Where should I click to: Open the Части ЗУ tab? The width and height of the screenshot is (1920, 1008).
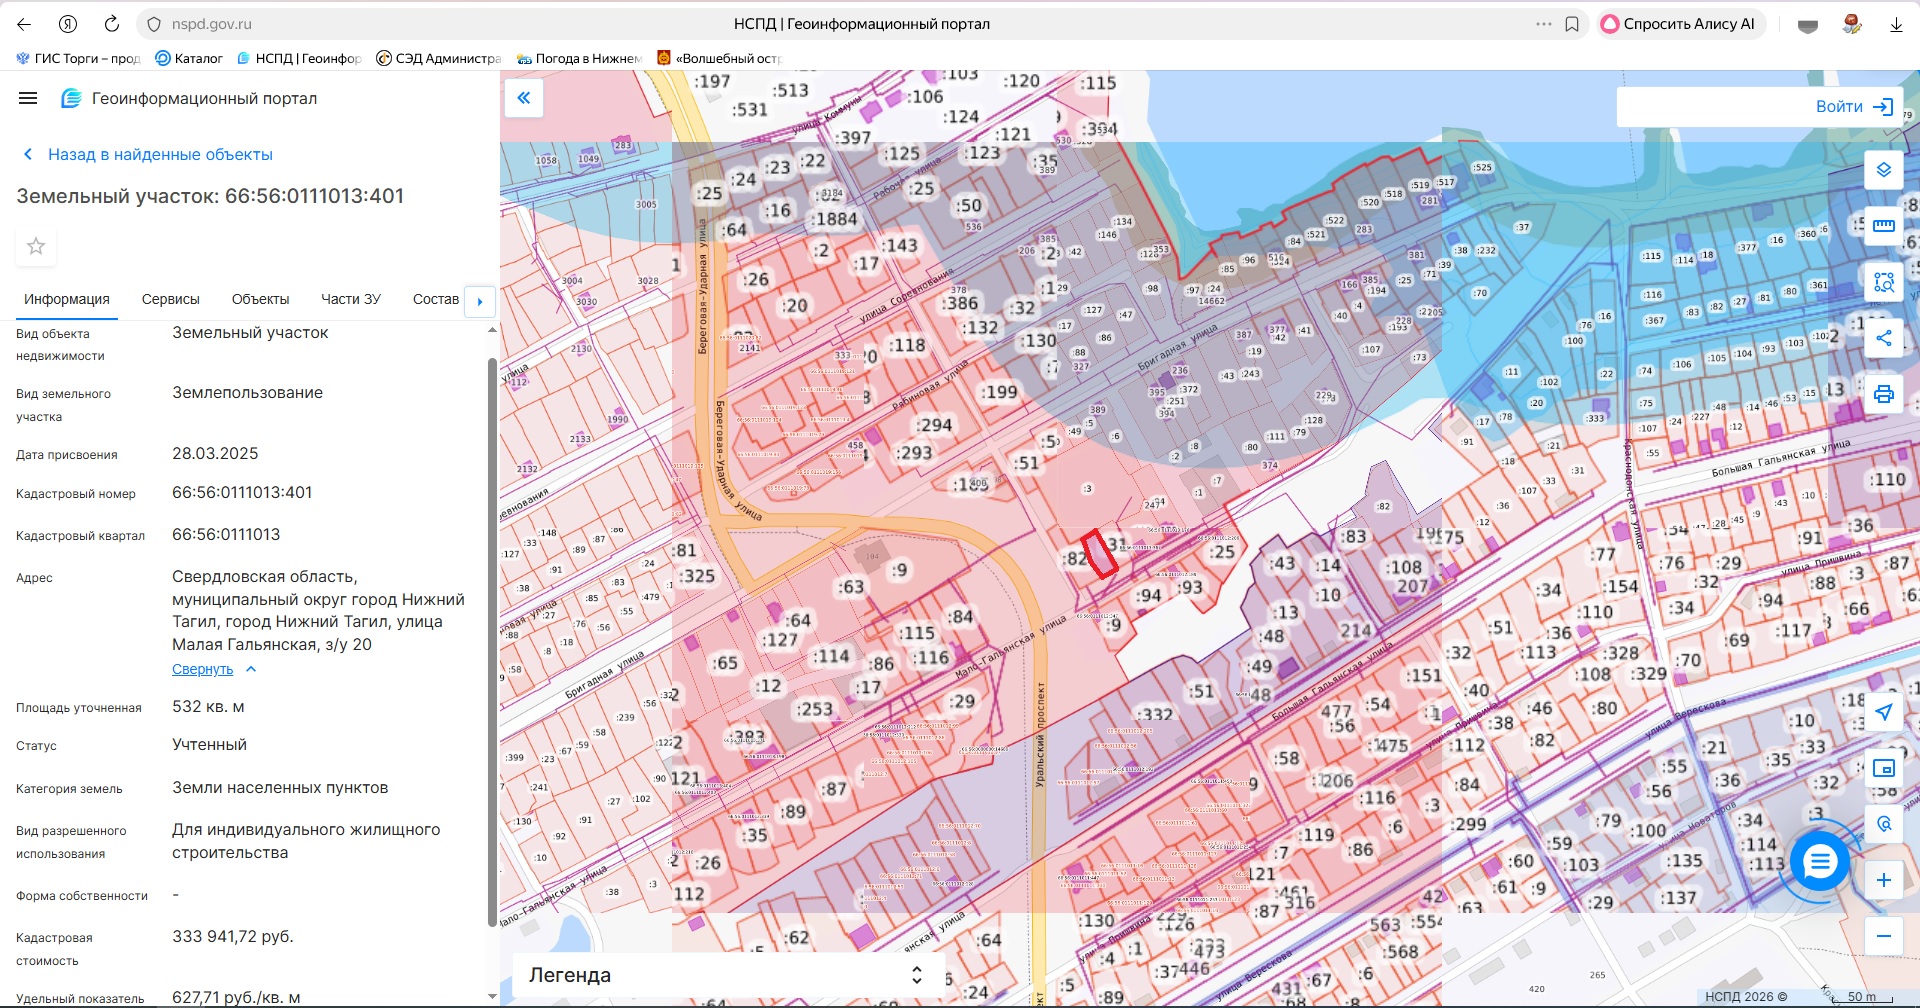point(350,299)
